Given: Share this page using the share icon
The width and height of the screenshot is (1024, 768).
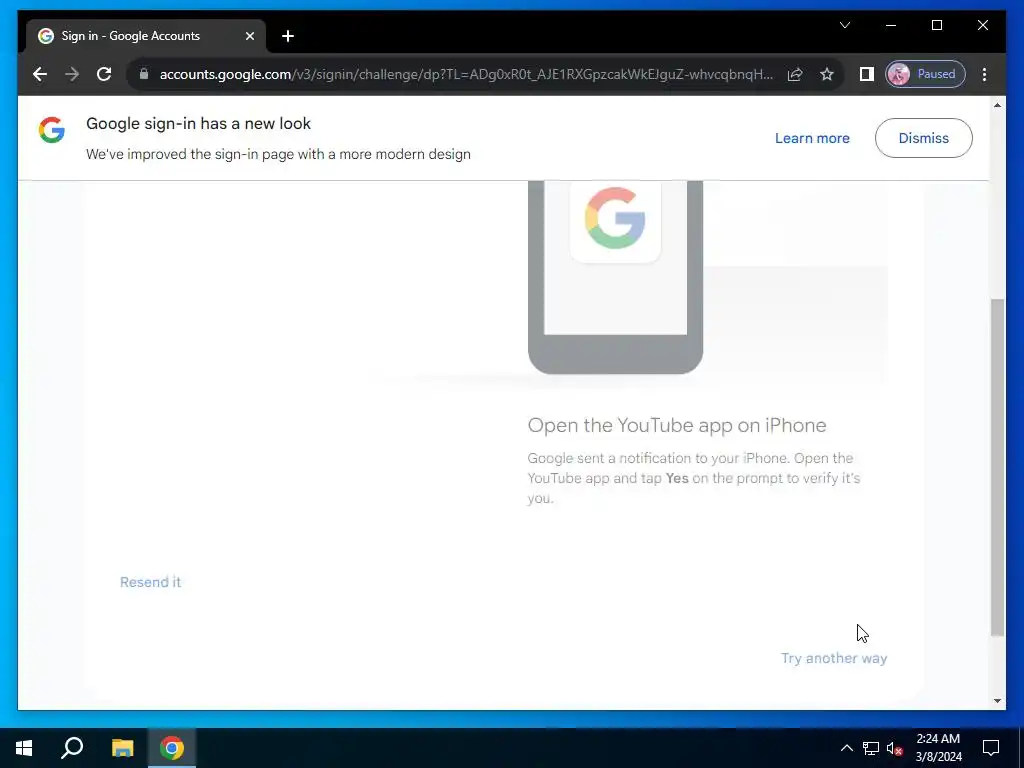Looking at the screenshot, I should pyautogui.click(x=795, y=74).
